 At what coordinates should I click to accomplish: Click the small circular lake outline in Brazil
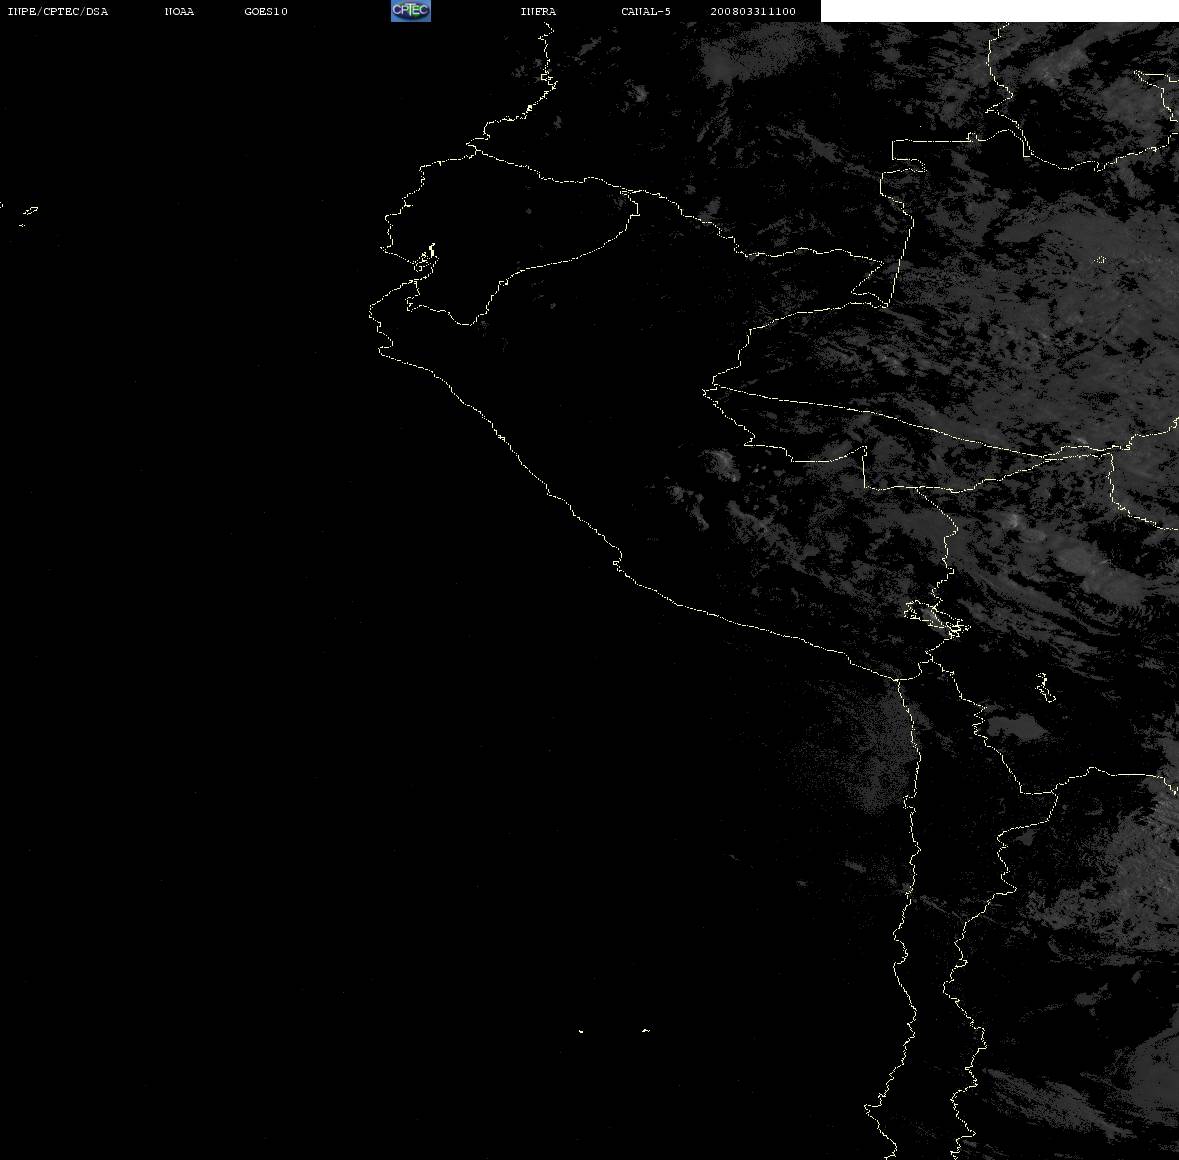pyautogui.click(x=1101, y=260)
